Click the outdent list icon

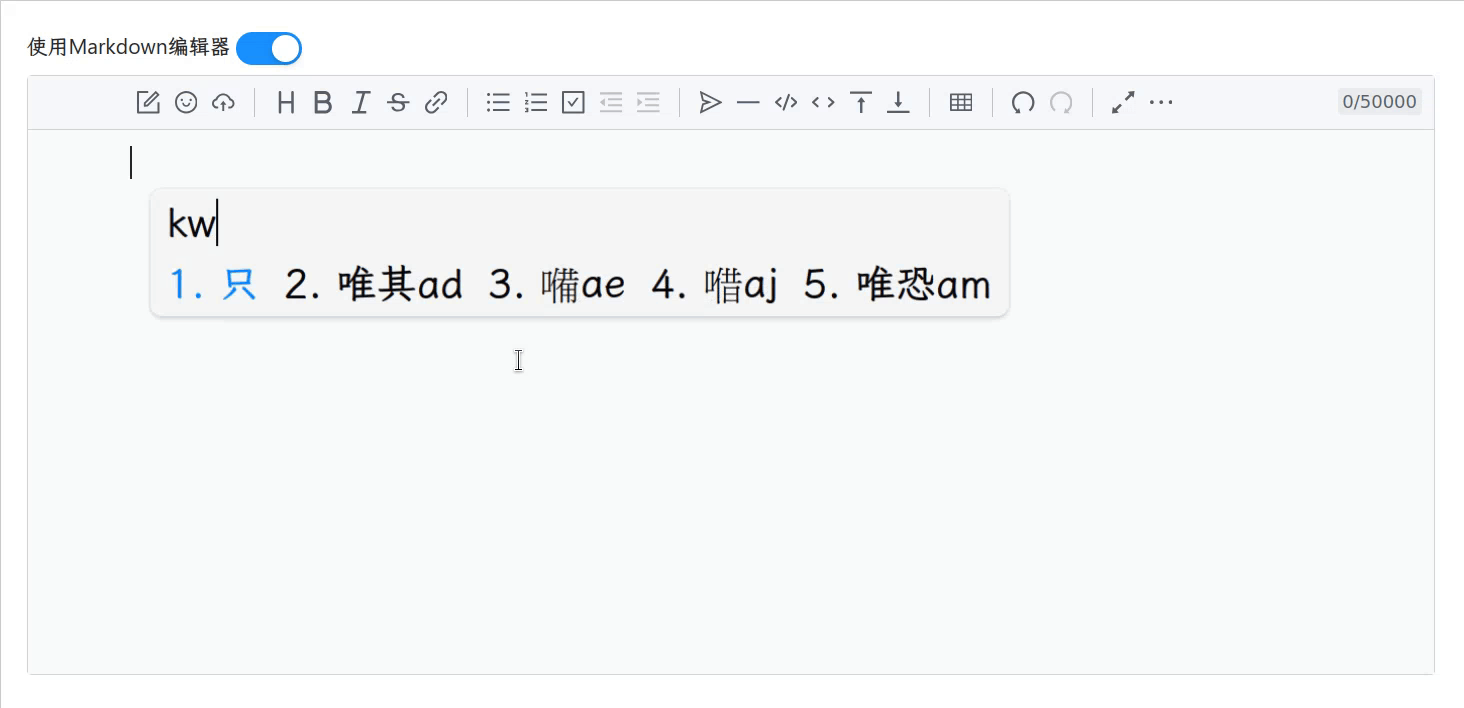611,102
